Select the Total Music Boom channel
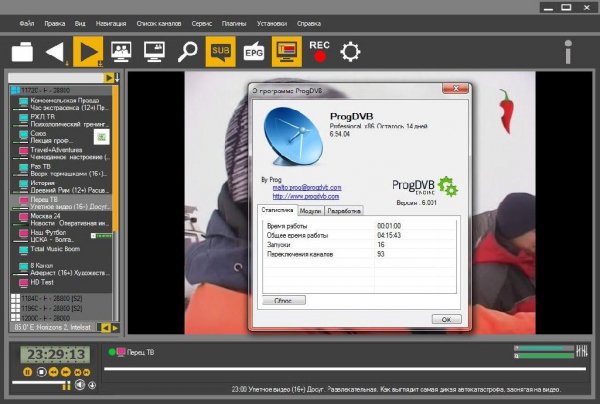 pyautogui.click(x=61, y=252)
